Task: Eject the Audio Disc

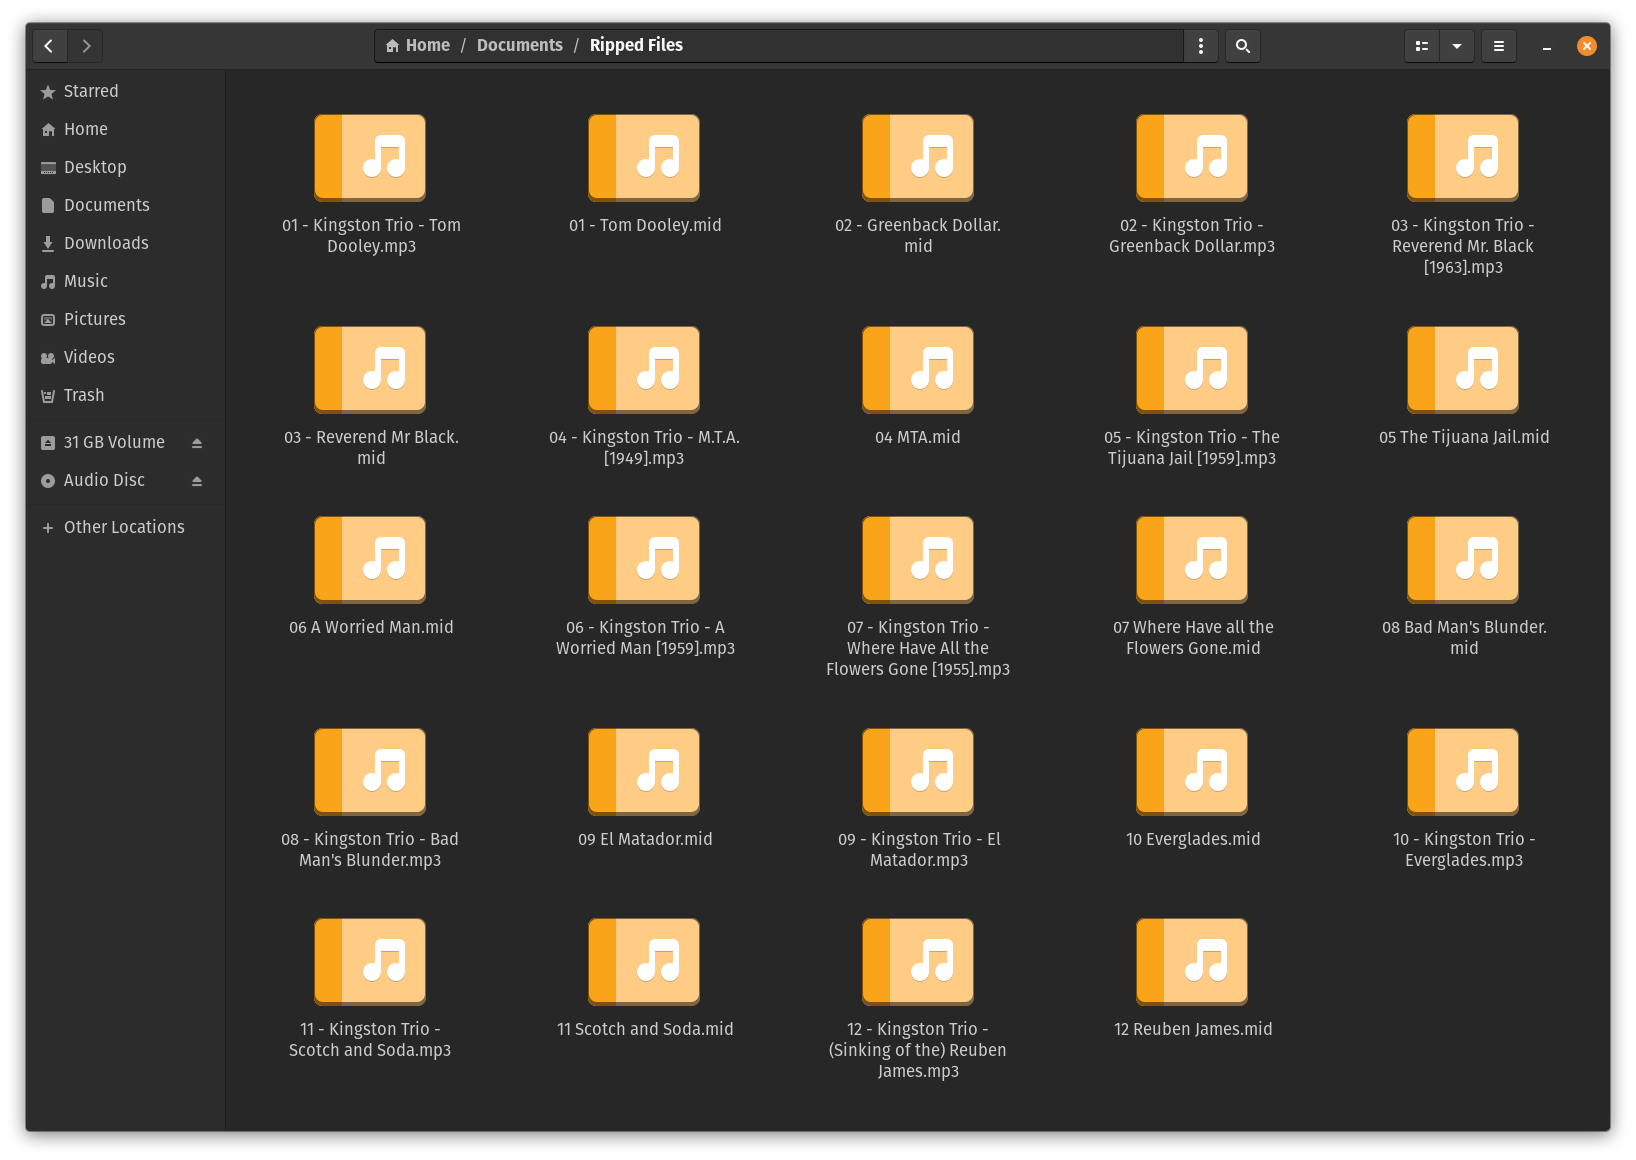Action: pyautogui.click(x=197, y=481)
